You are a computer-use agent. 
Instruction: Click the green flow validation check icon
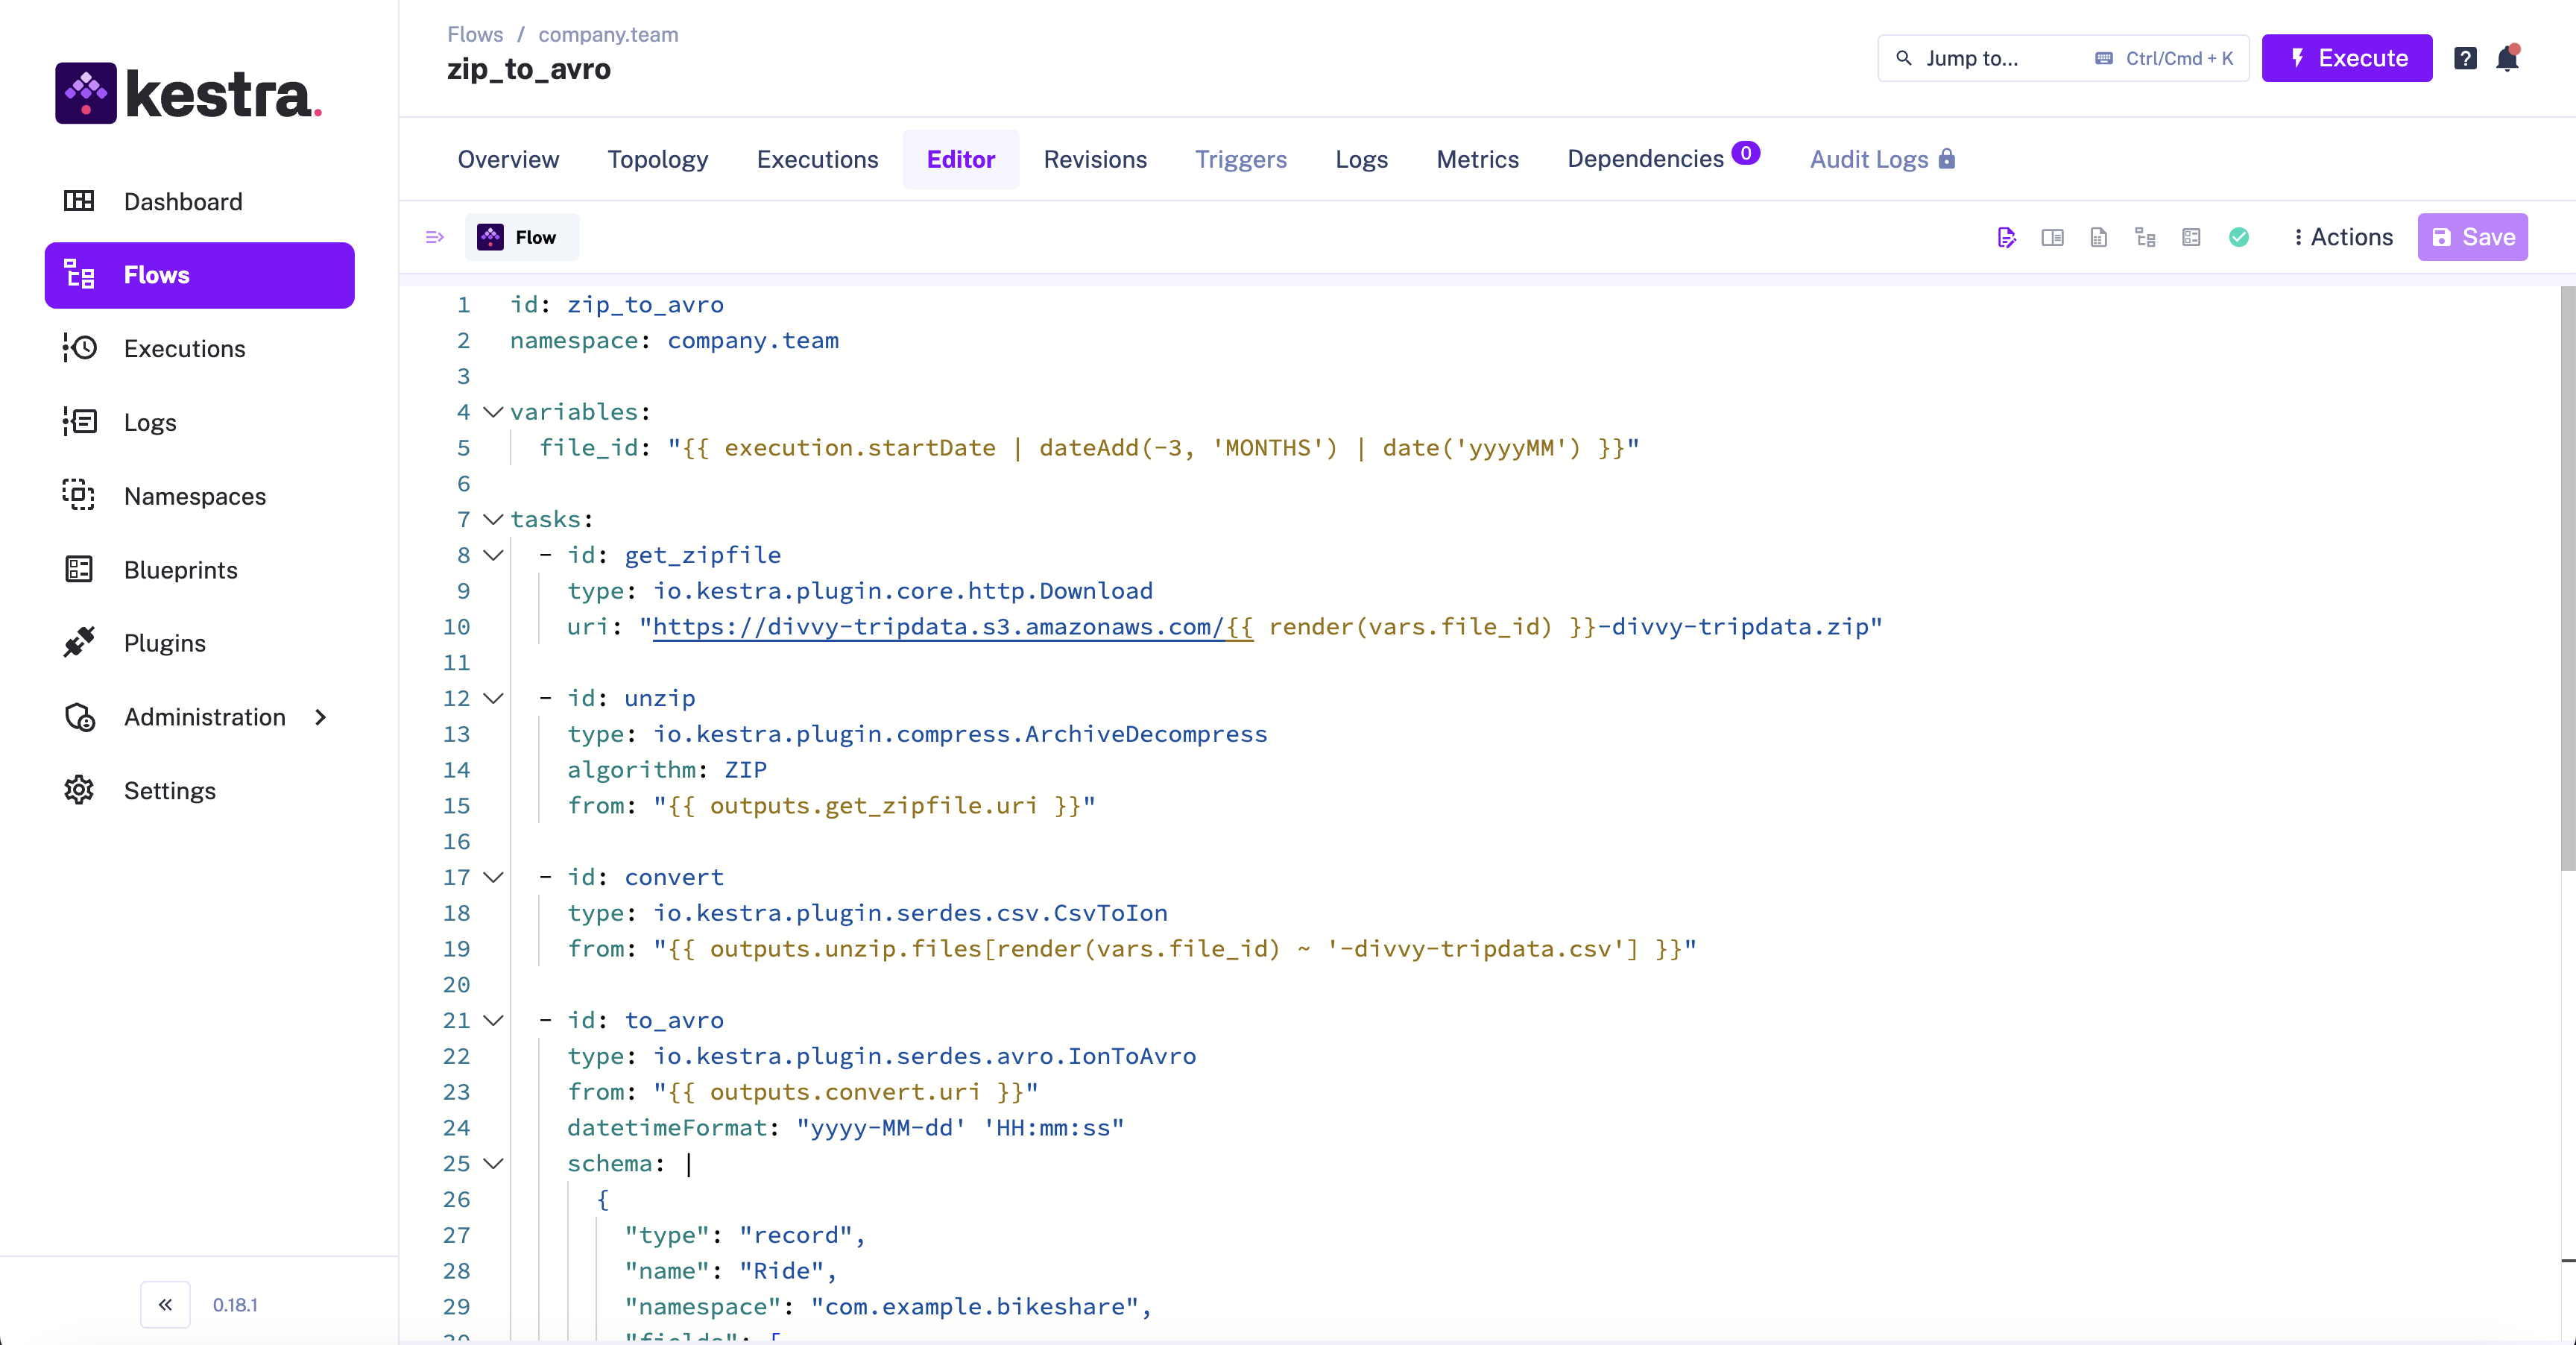2240,237
